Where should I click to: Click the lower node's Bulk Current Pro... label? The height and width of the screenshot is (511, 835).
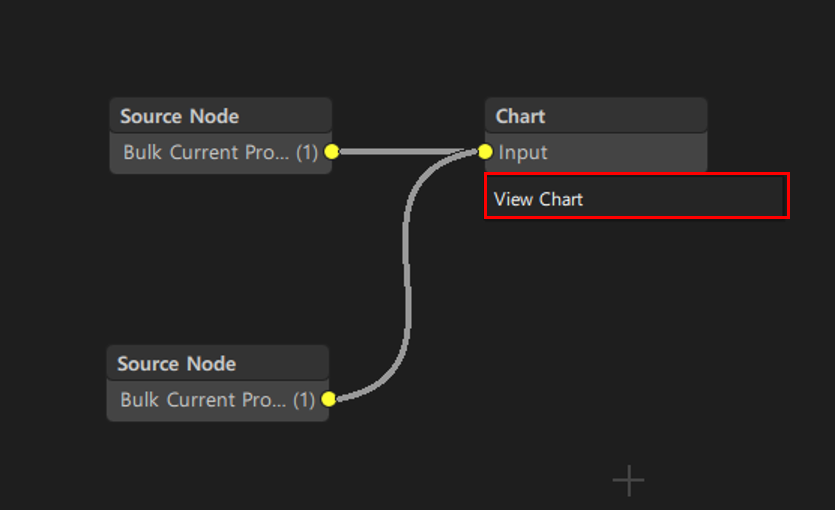click(204, 400)
